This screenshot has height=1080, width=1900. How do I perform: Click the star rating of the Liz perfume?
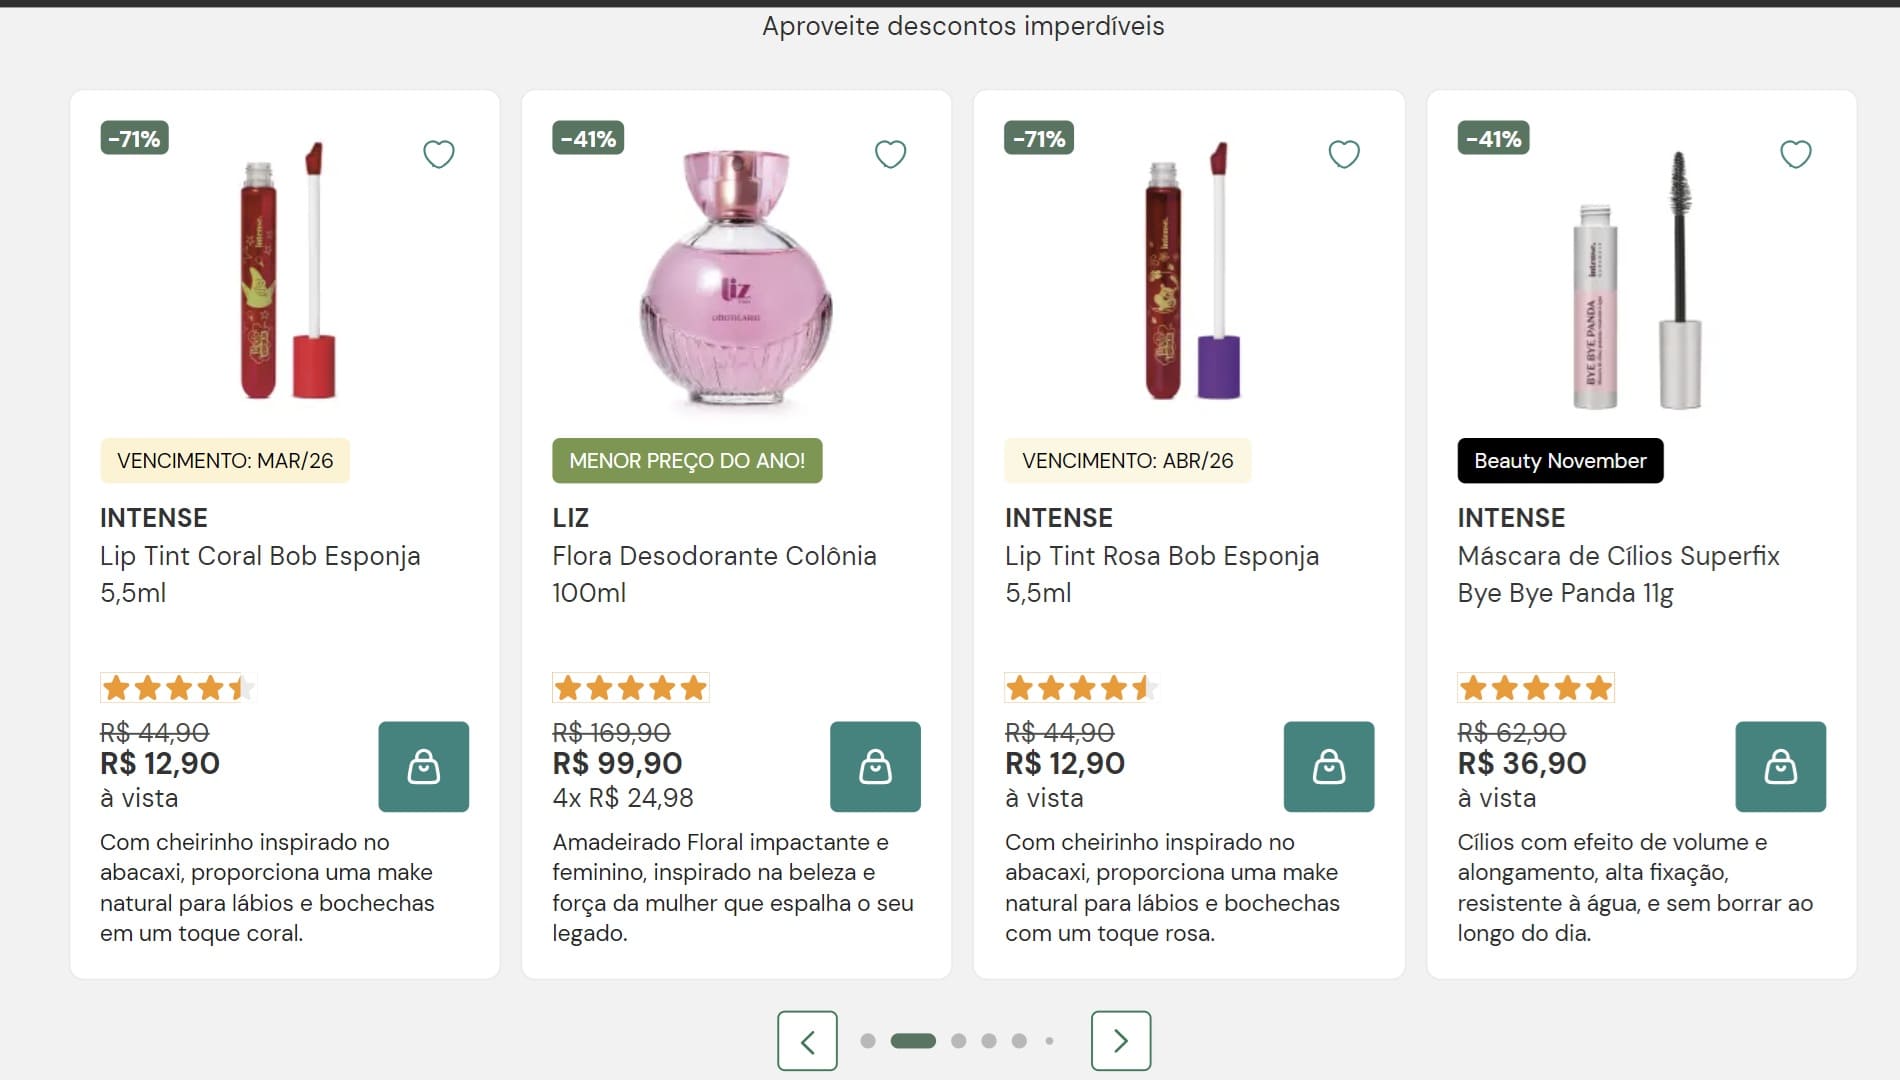pyautogui.click(x=630, y=687)
